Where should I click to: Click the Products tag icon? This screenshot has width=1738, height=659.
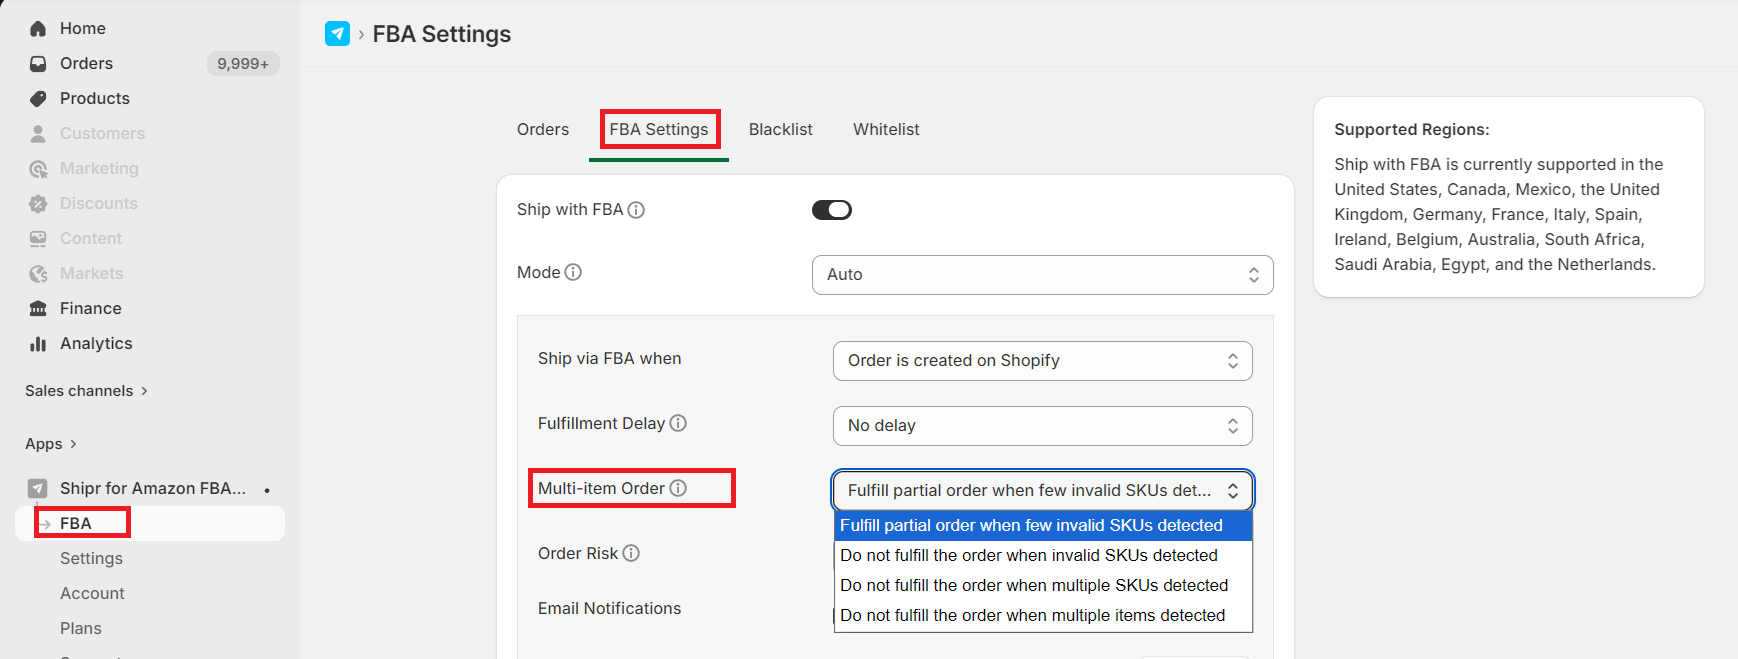[x=38, y=99]
